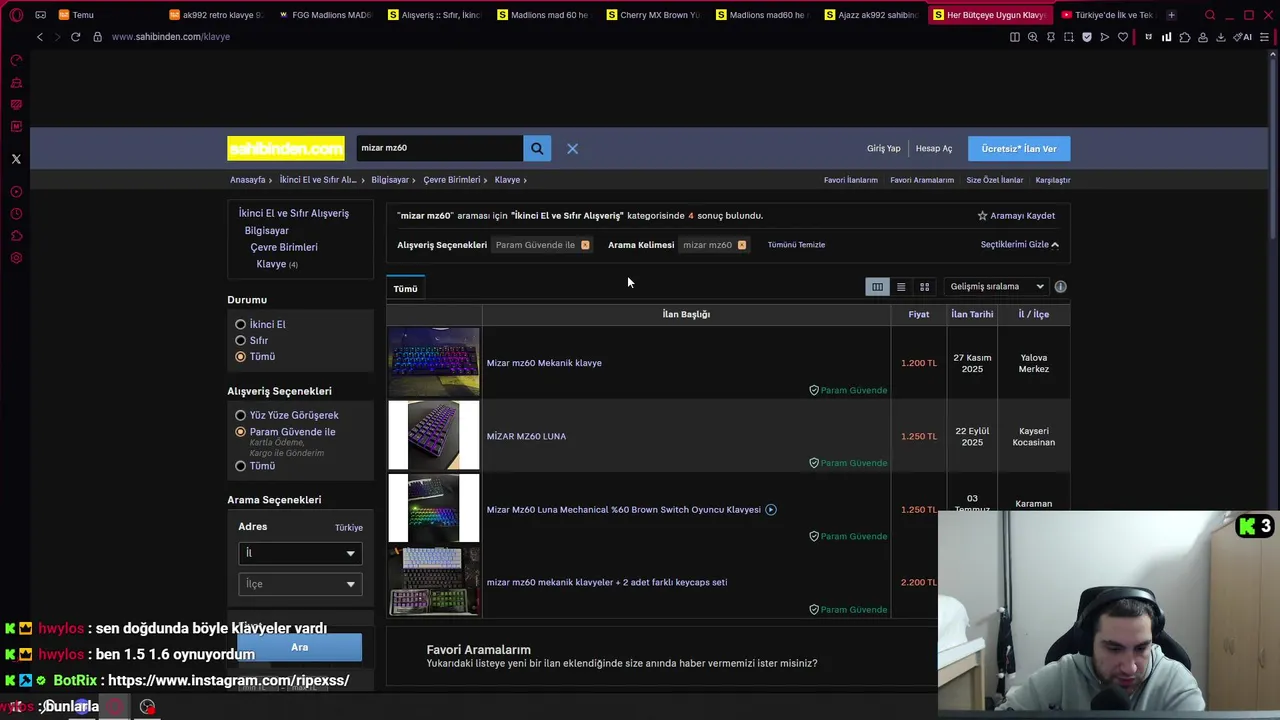Open the İlçe district dropdown
Viewport: 1280px width, 720px height.
300,584
